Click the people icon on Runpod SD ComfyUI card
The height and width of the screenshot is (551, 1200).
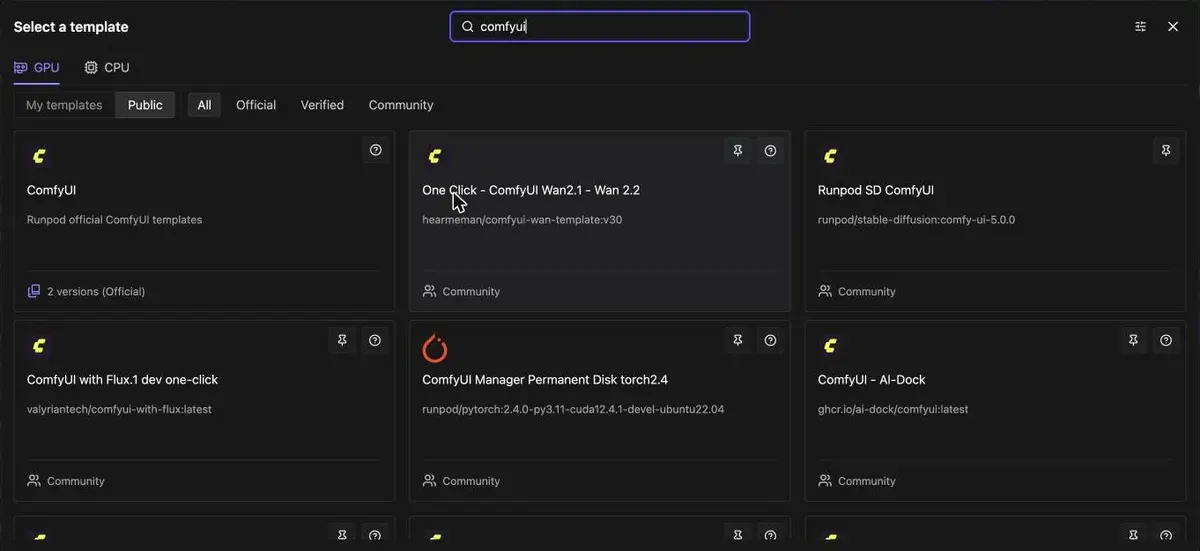825,291
